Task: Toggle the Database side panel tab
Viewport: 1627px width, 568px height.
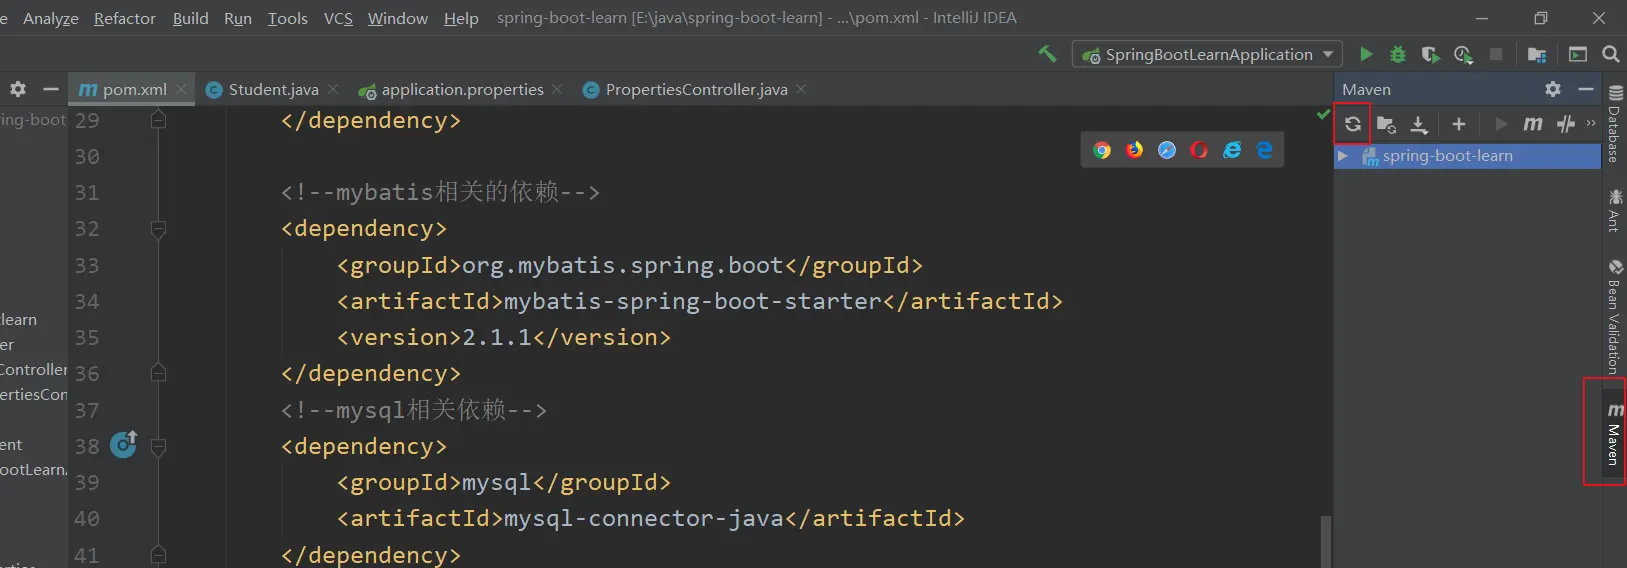Action: [1613, 125]
